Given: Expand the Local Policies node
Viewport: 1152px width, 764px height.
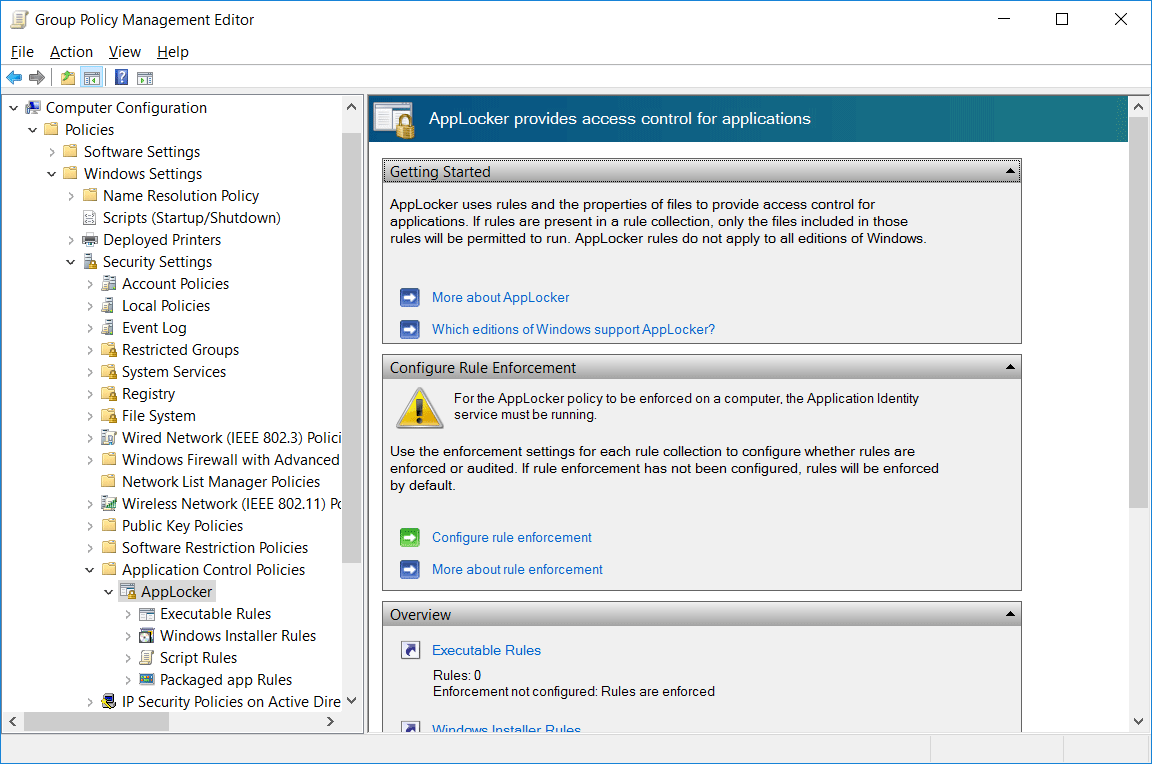Looking at the screenshot, I should tap(90, 306).
